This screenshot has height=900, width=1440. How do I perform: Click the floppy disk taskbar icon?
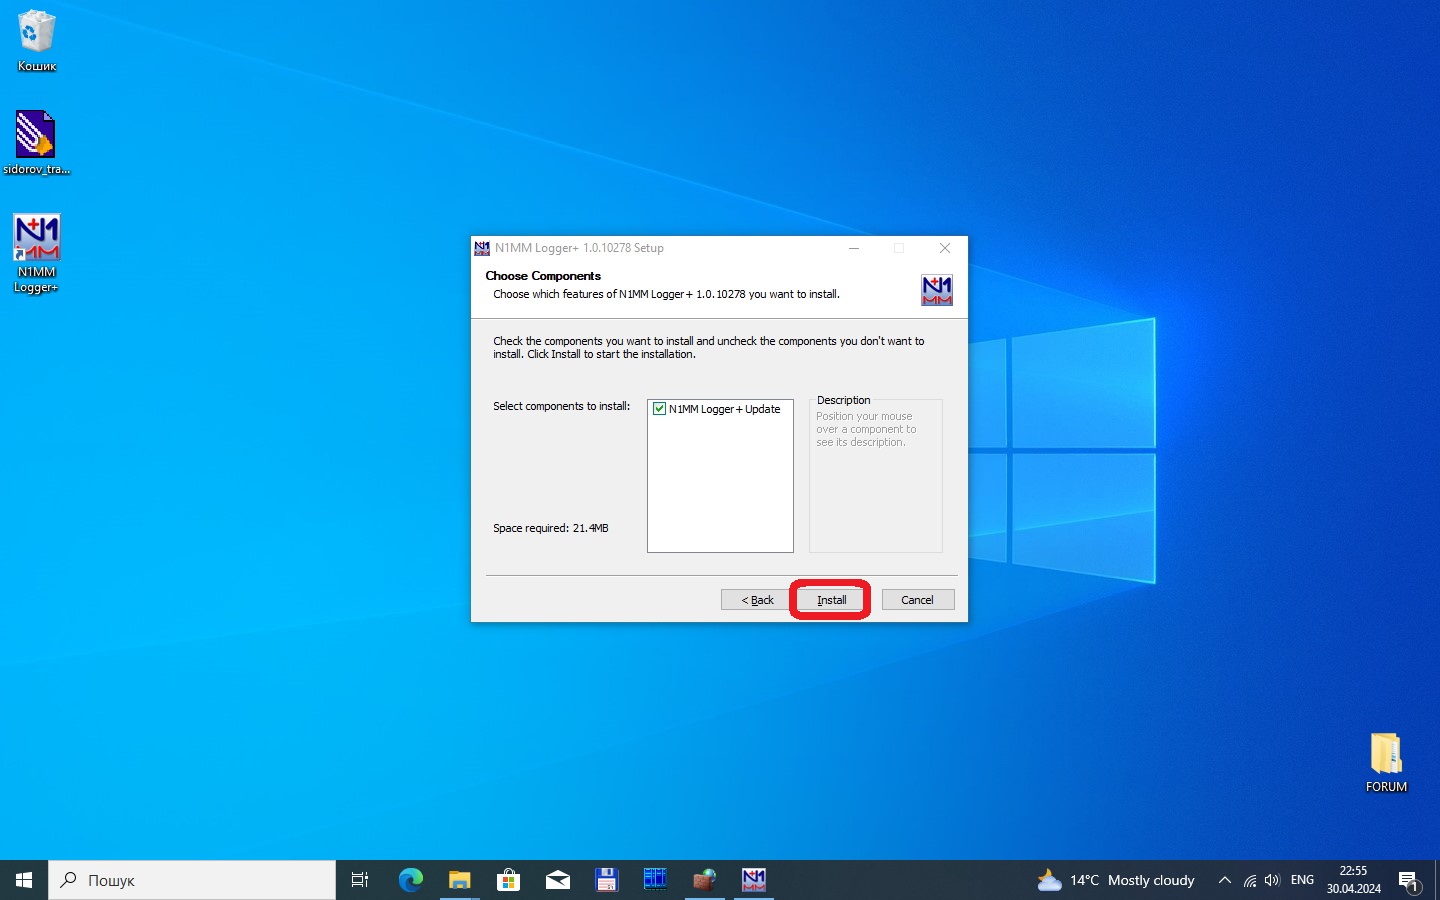click(606, 880)
